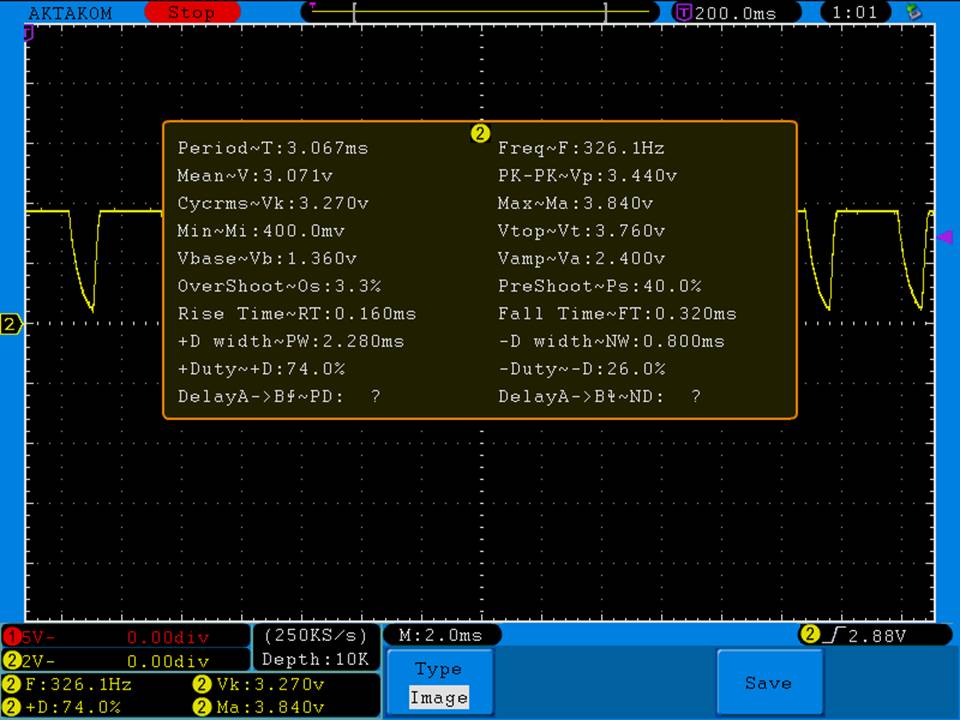Click the red Stop run-status indicator
This screenshot has width=960, height=720.
191,13
